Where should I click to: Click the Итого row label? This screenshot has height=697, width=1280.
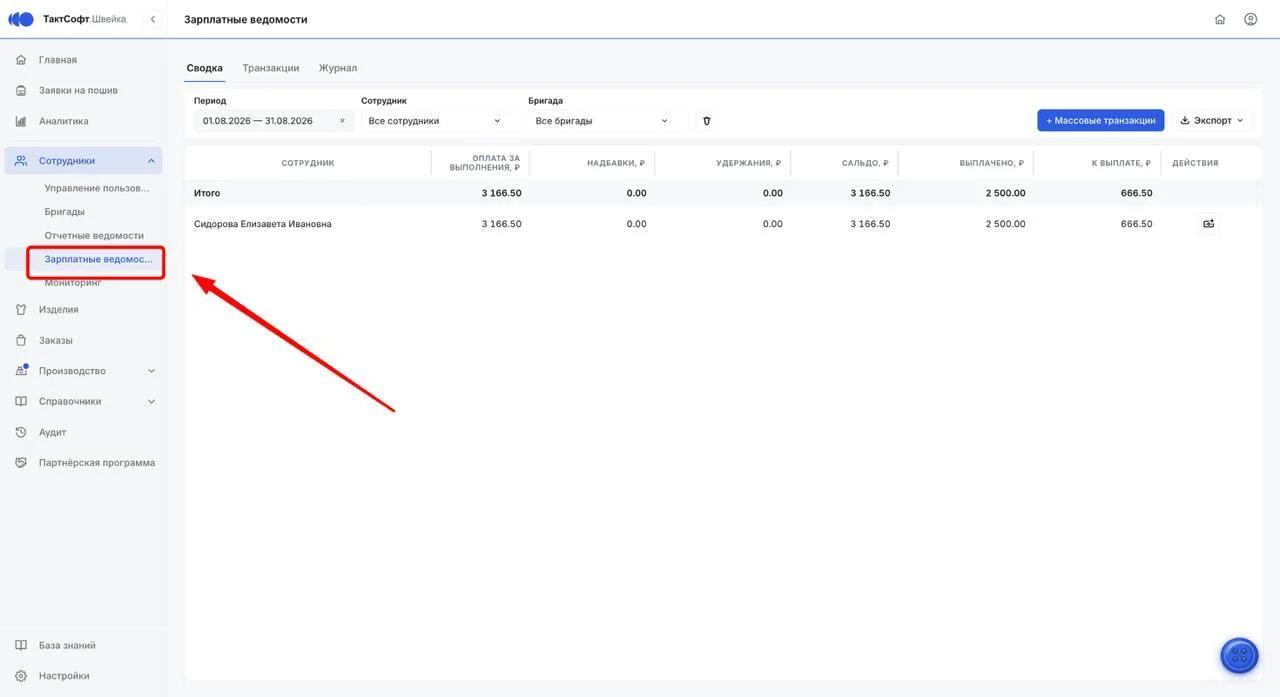point(207,193)
